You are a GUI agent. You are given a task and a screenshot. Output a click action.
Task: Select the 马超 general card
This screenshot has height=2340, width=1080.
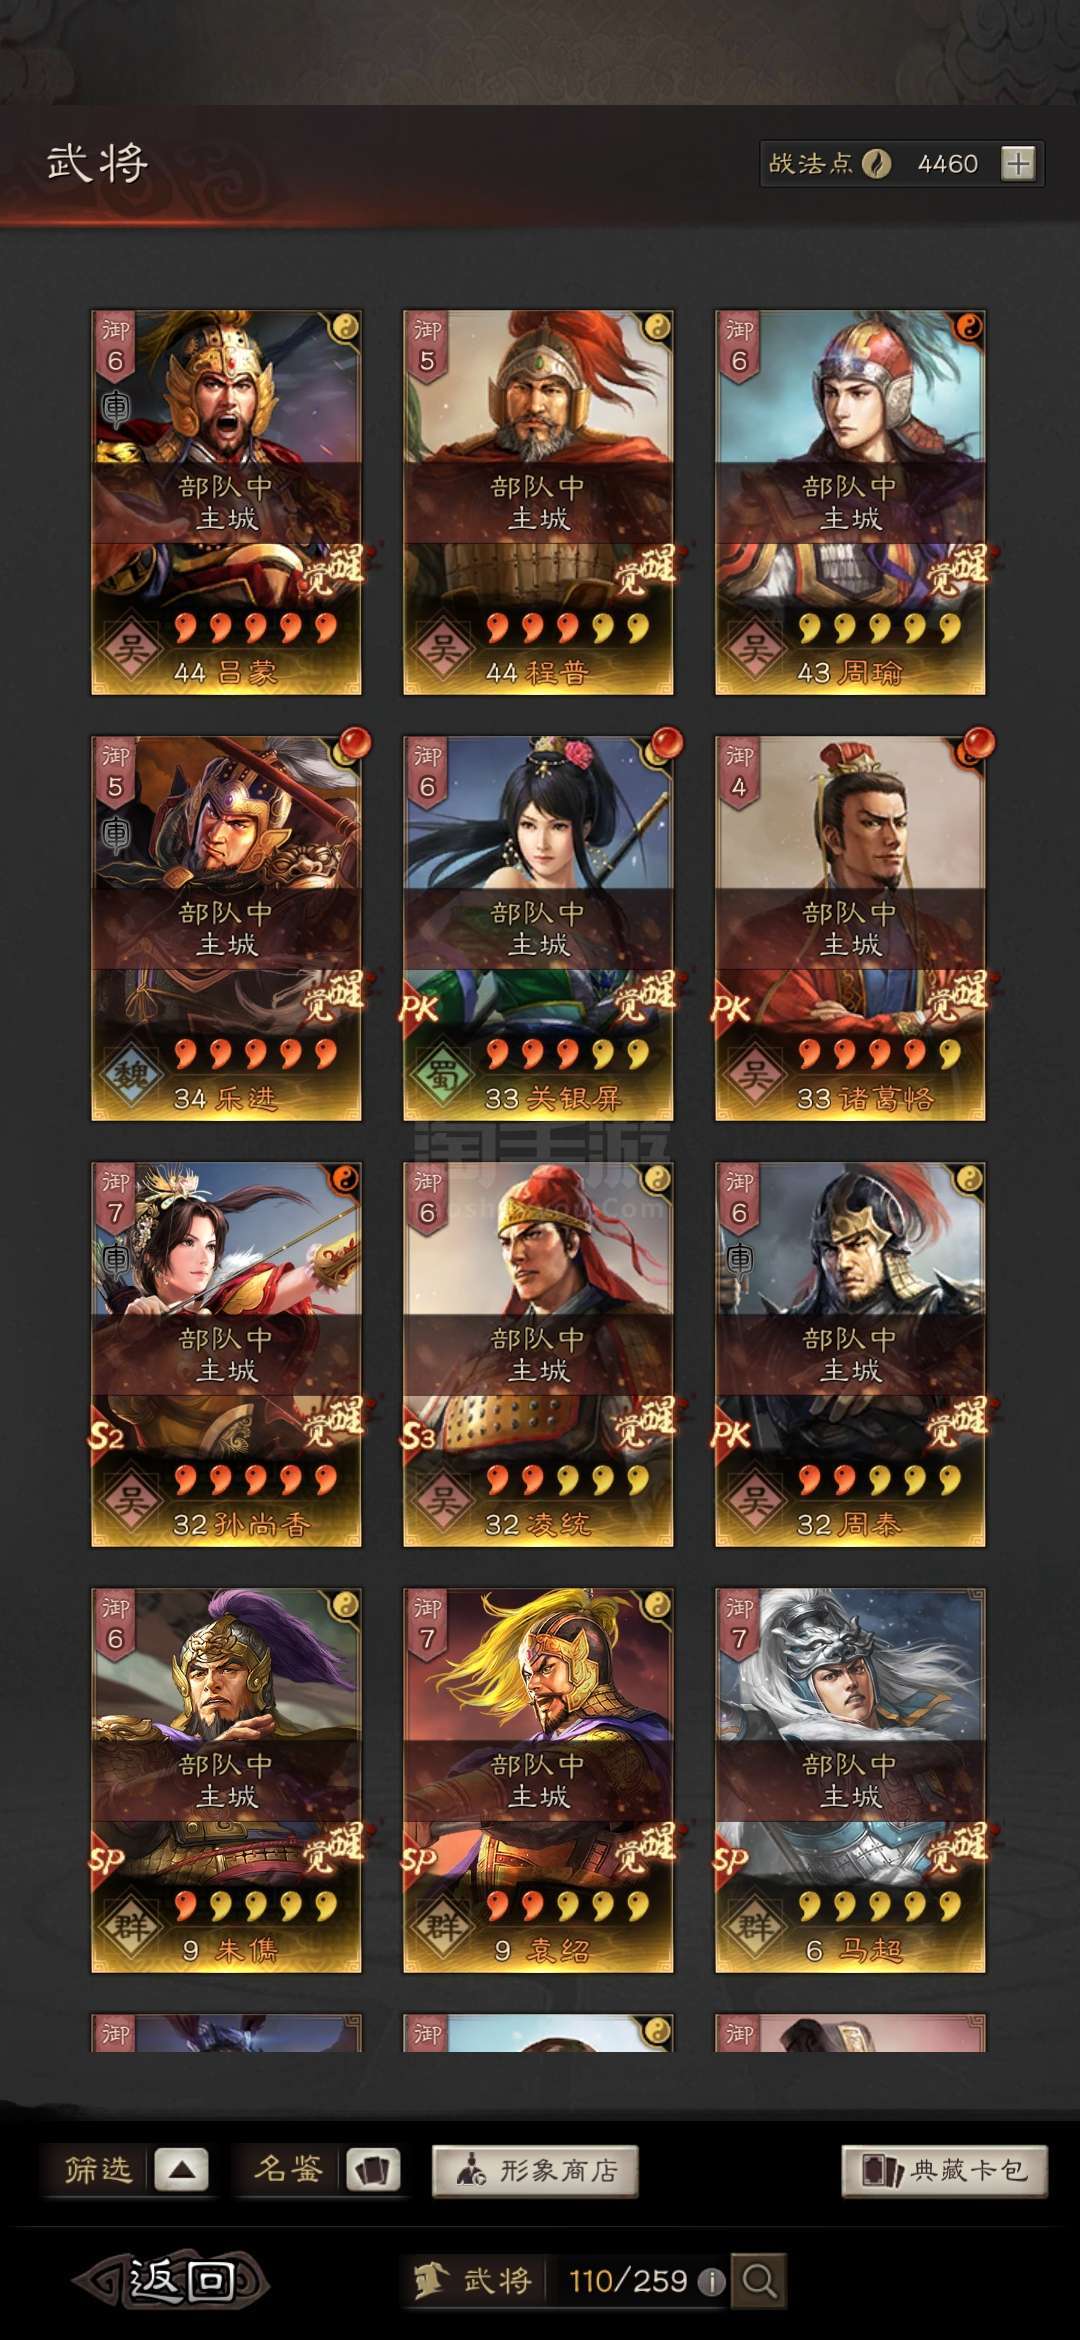pyautogui.click(x=850, y=1780)
